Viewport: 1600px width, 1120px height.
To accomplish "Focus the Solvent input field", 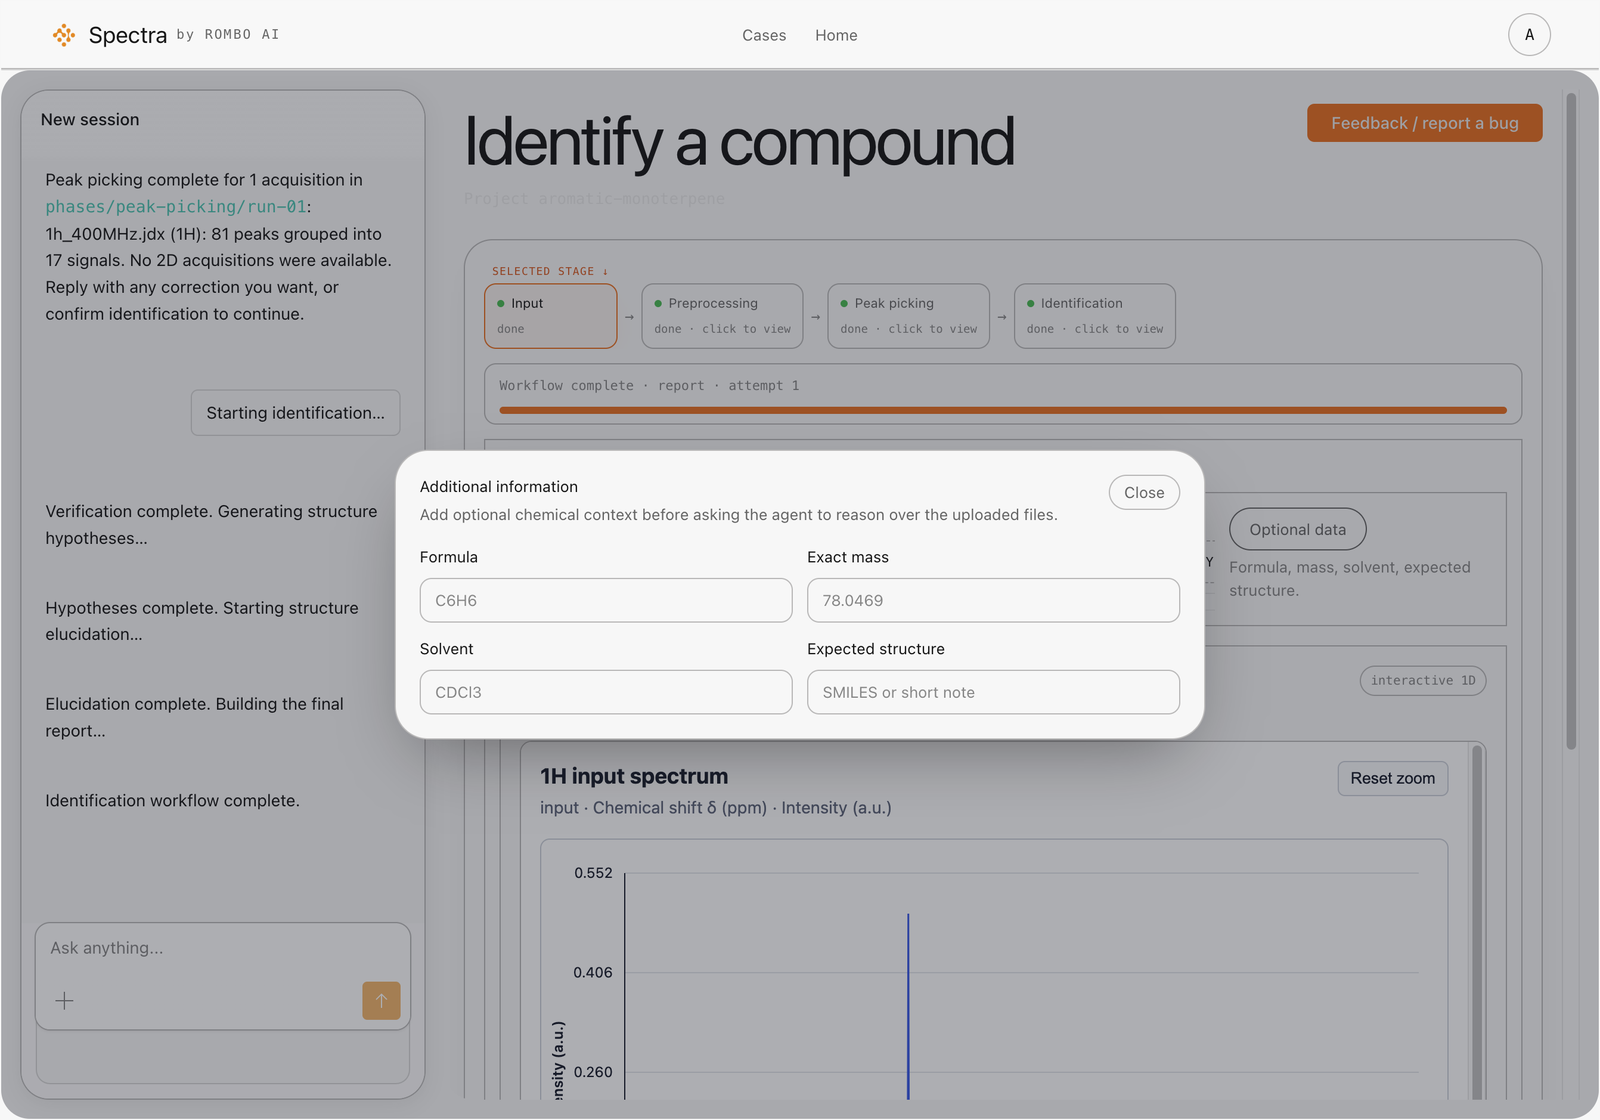I will click(x=606, y=692).
